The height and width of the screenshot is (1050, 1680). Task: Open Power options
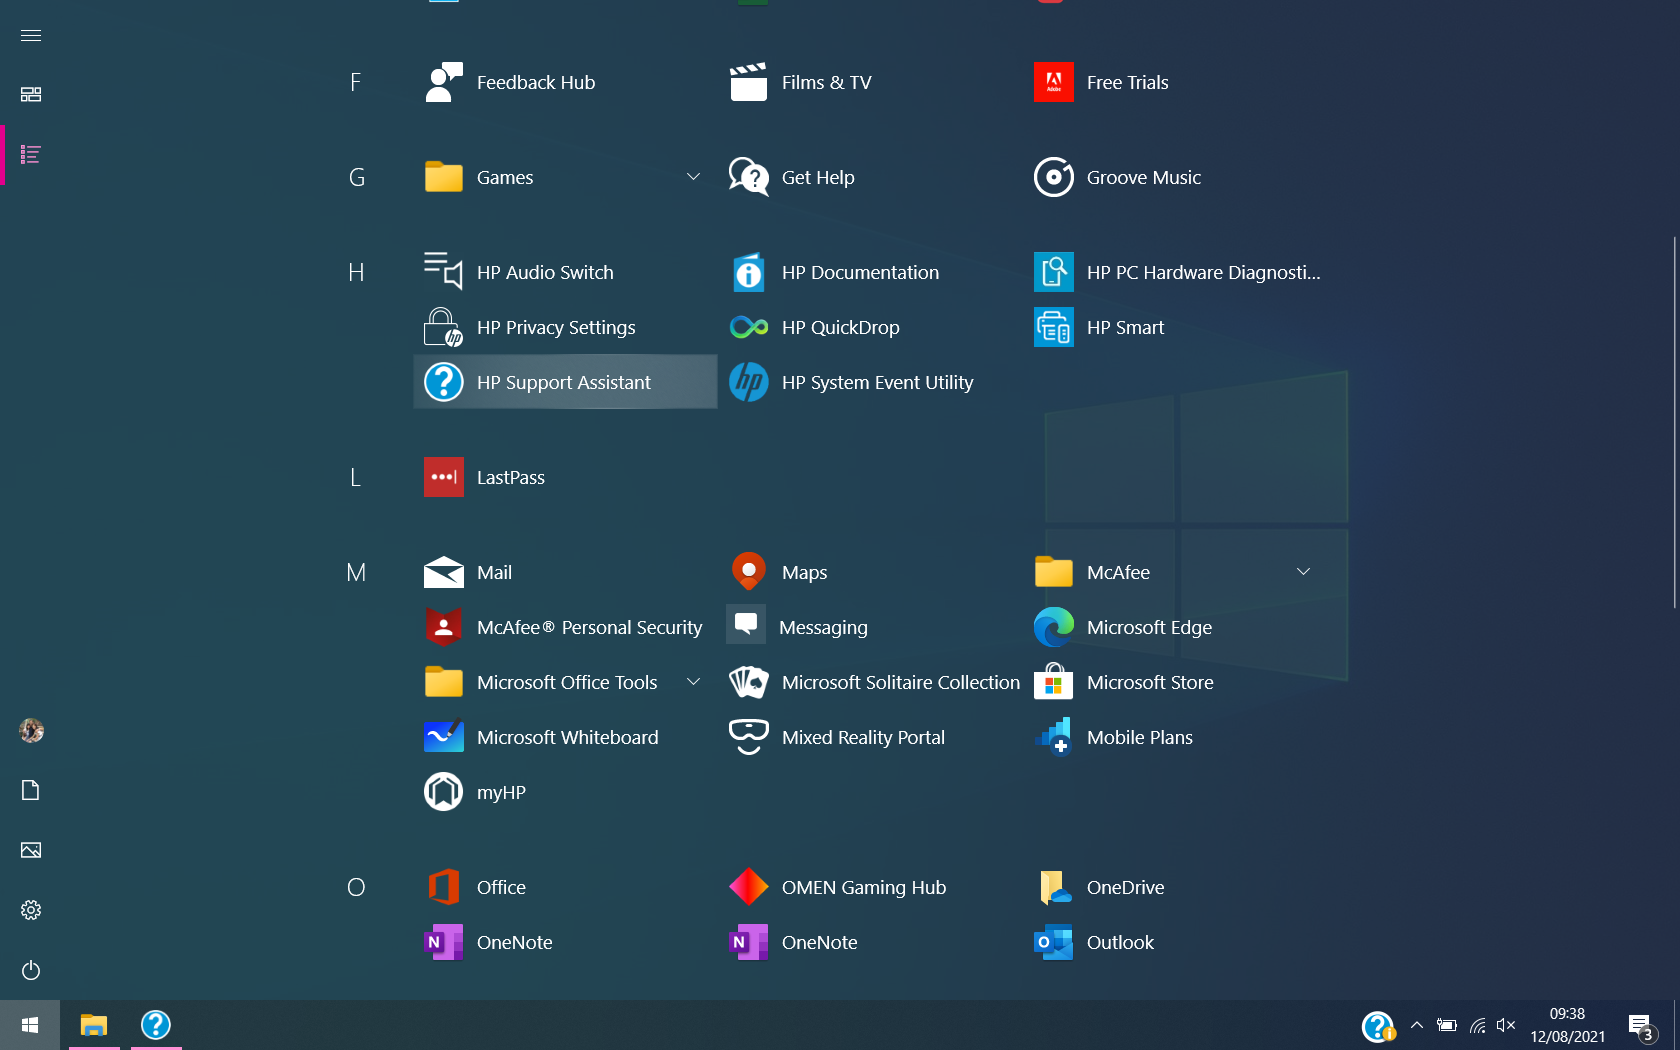[x=31, y=970]
